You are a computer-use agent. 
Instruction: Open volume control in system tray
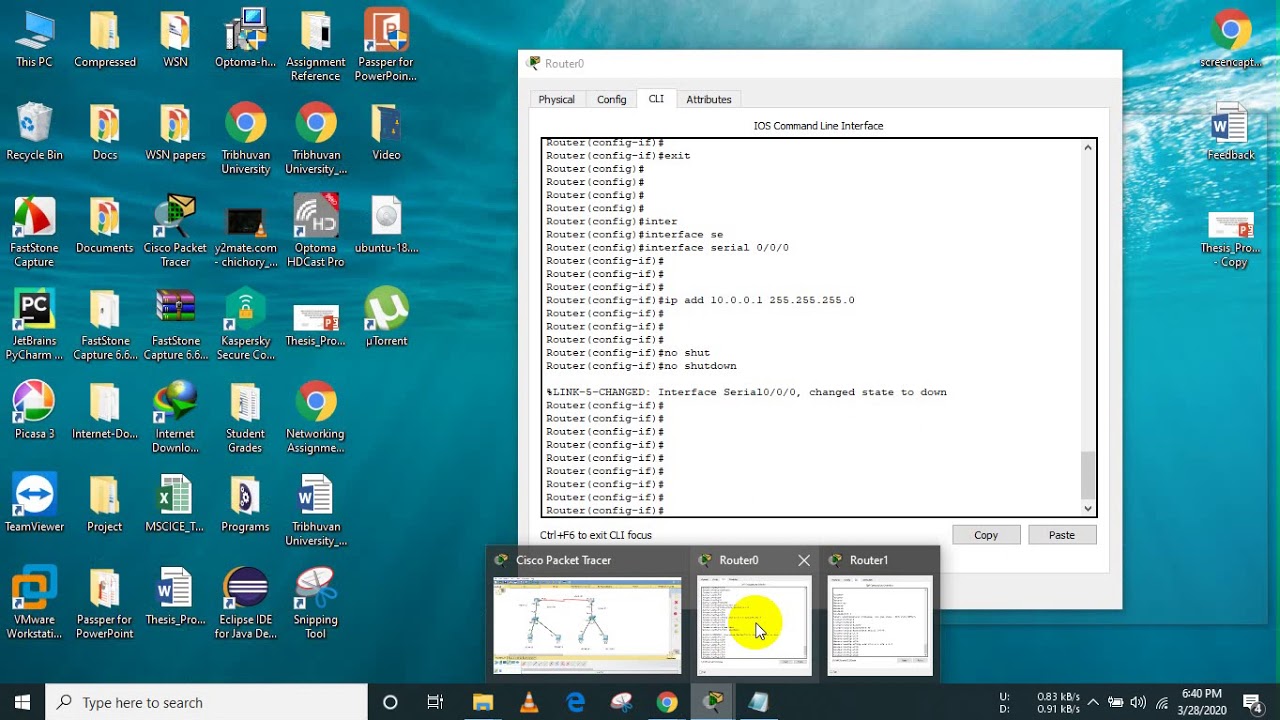coord(1138,702)
